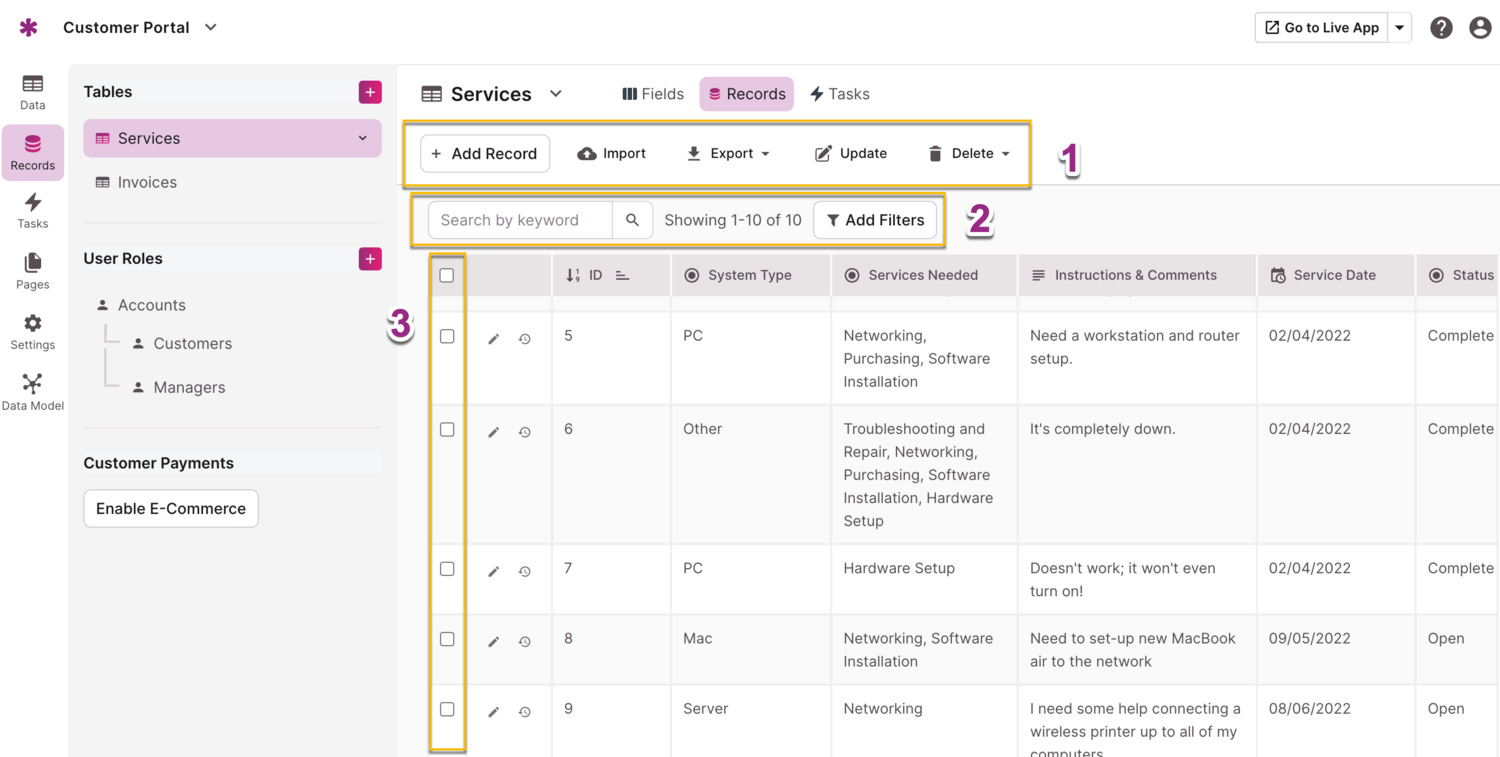The height and width of the screenshot is (757, 1500).
Task: Open Tasks from the left sidebar
Action: (x=32, y=211)
